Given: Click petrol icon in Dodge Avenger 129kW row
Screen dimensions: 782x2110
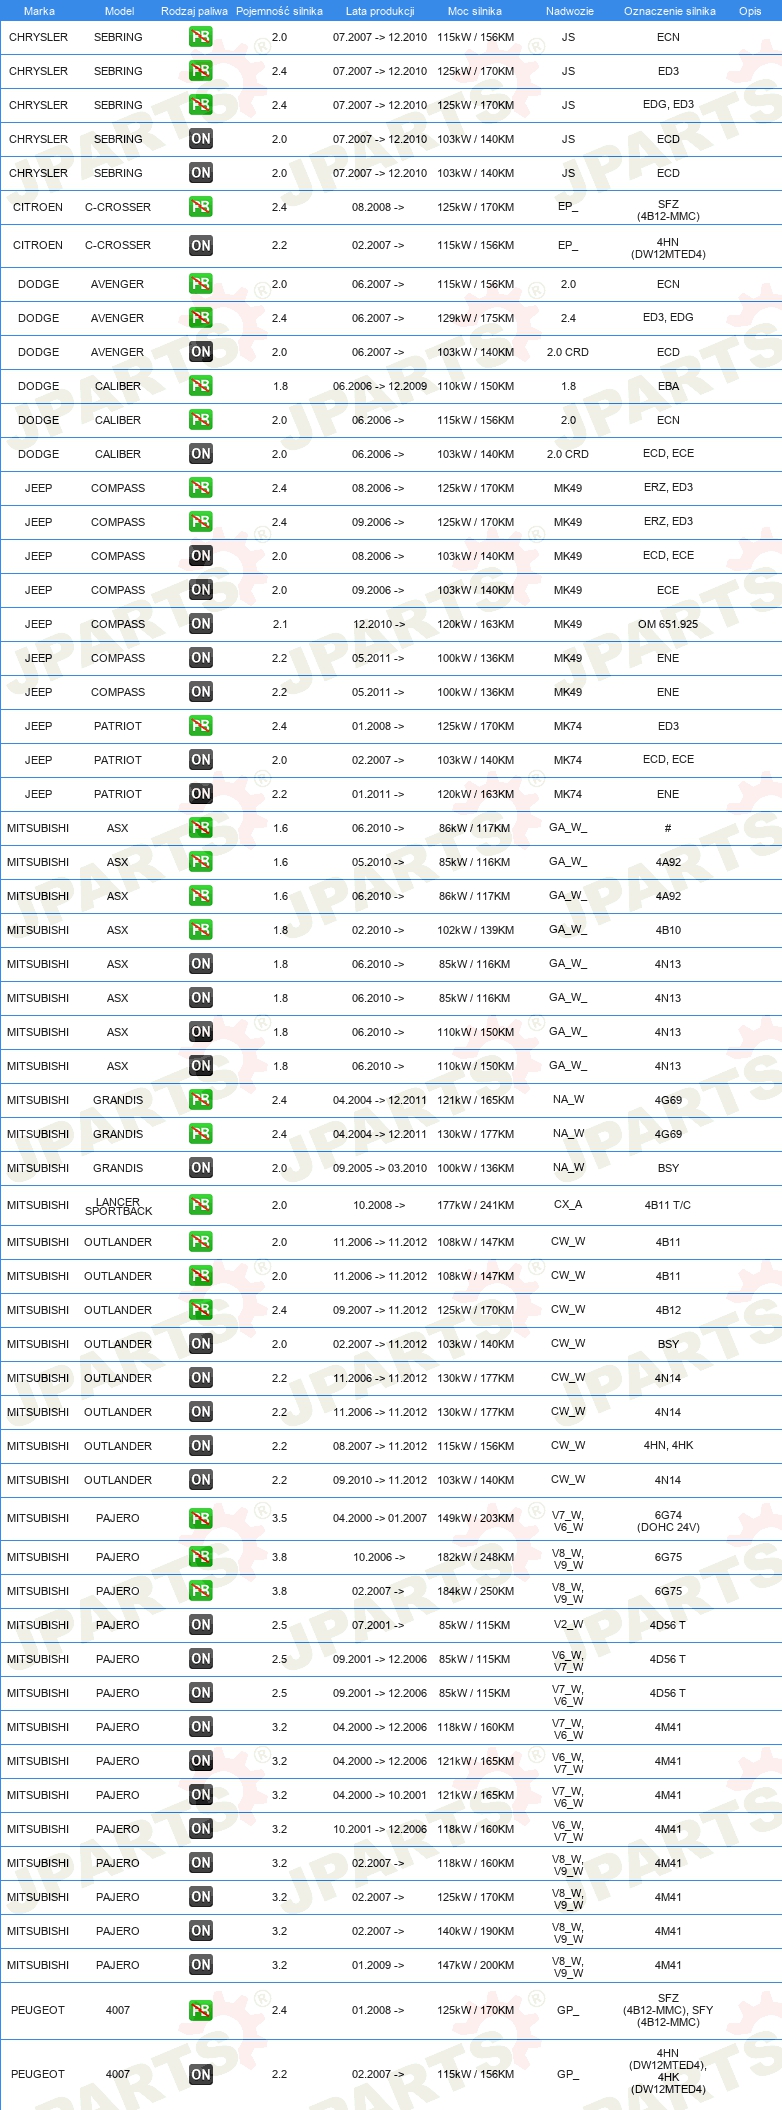Looking at the screenshot, I should 201,318.
